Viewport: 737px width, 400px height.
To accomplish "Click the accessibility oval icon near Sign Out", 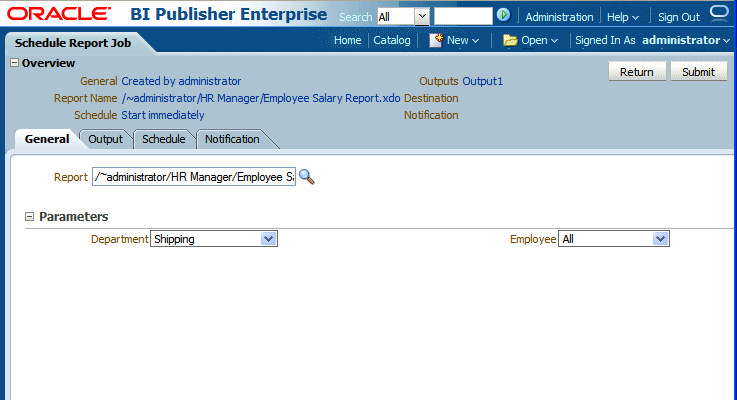I will 719,12.
